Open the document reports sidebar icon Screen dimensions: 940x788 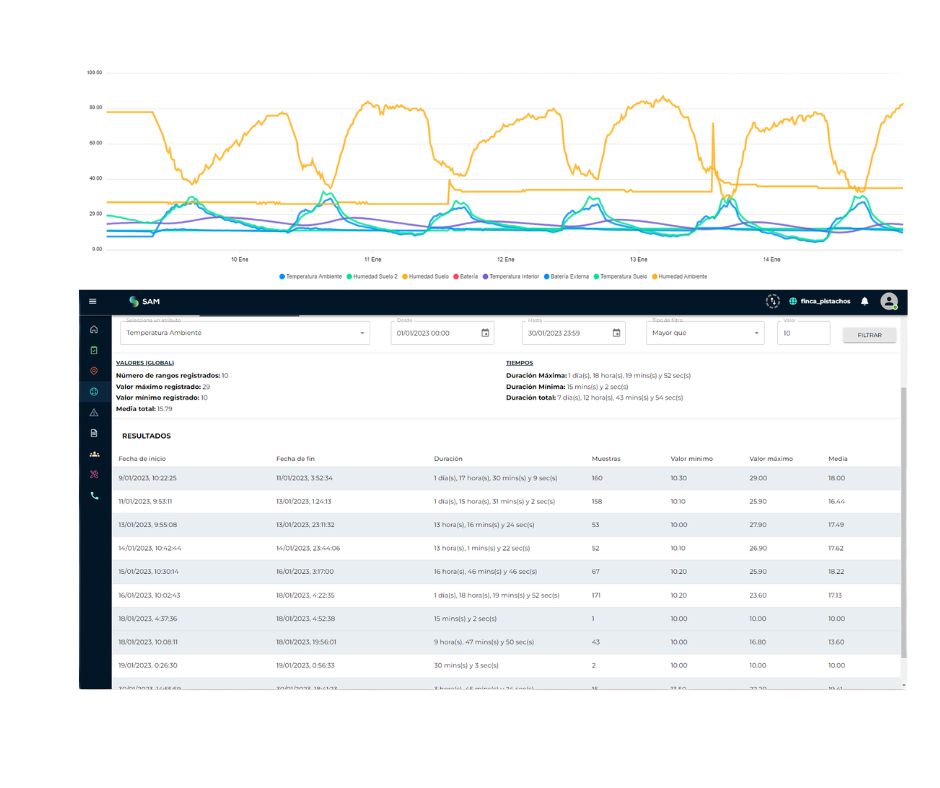click(94, 433)
